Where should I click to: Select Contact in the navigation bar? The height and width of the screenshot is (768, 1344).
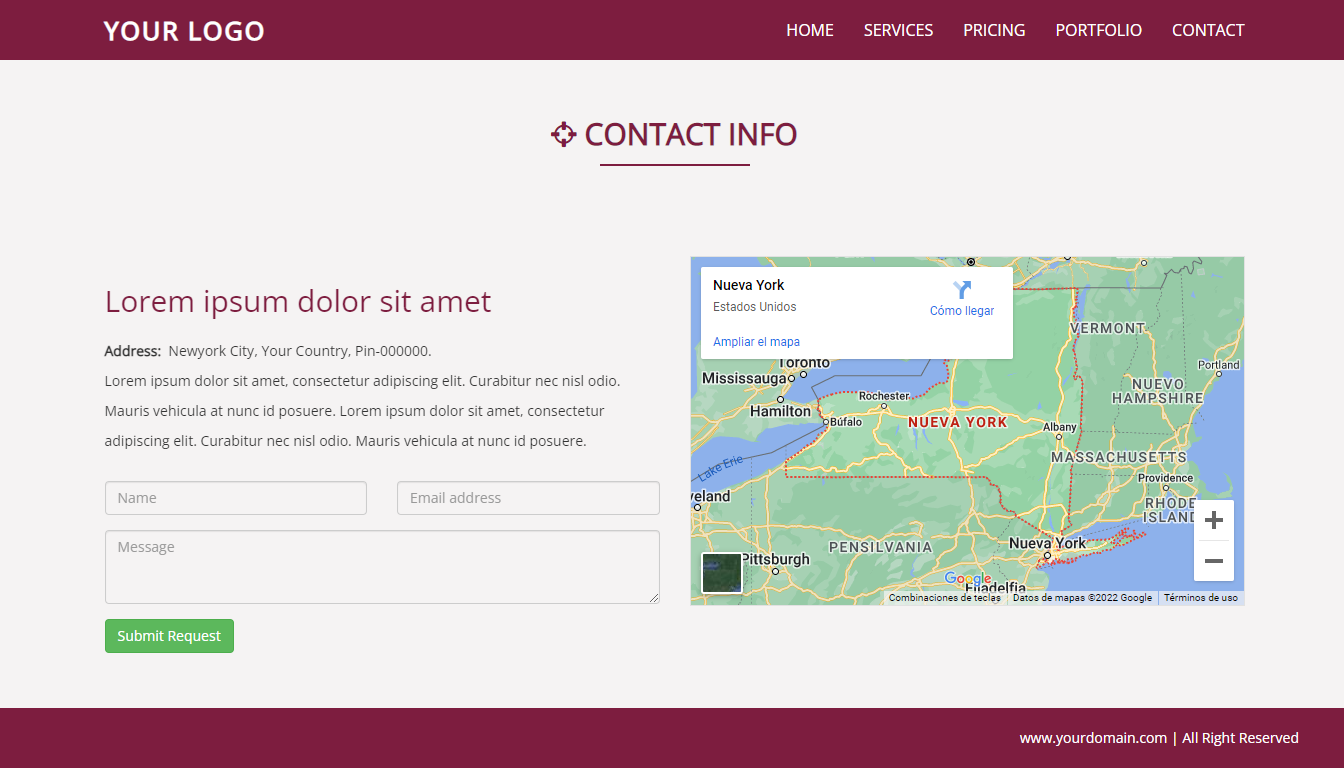[1208, 30]
